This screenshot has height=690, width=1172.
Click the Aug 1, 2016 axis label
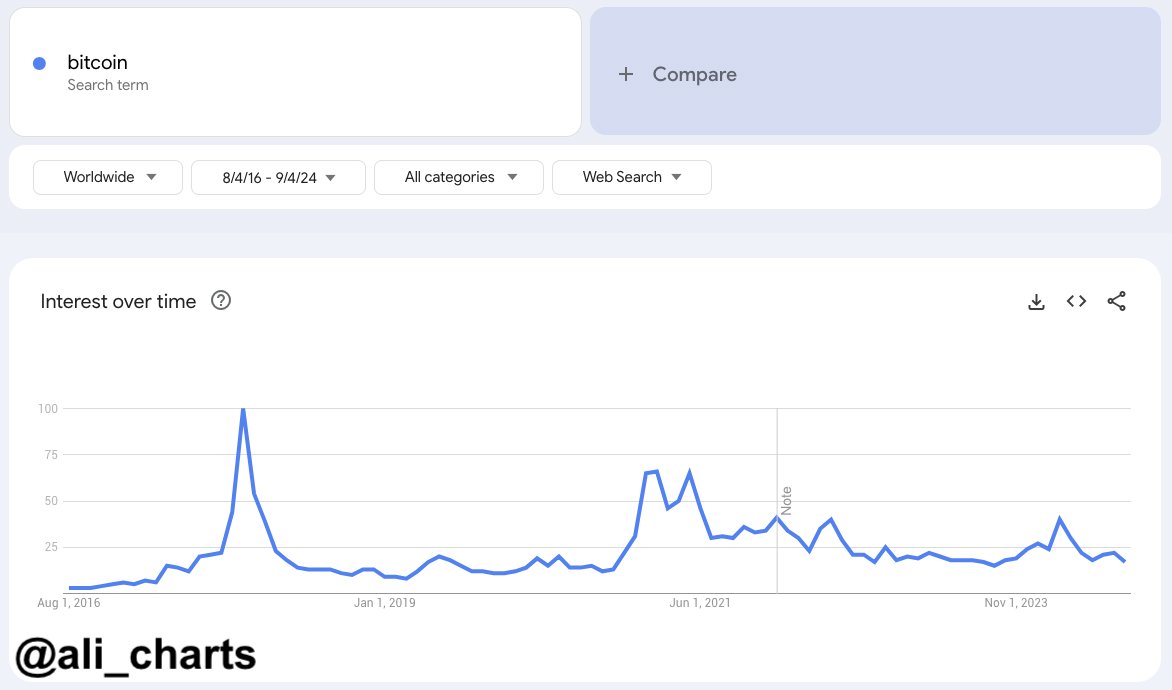(x=69, y=603)
